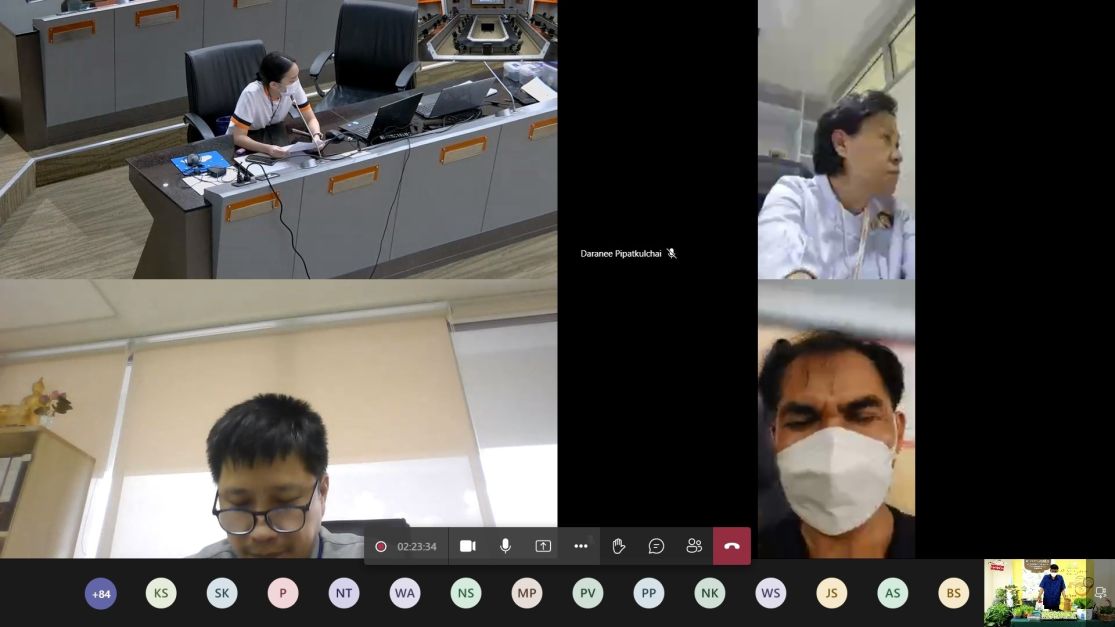The image size is (1115, 627).
Task: Select the BS participant avatar
Action: (x=954, y=594)
